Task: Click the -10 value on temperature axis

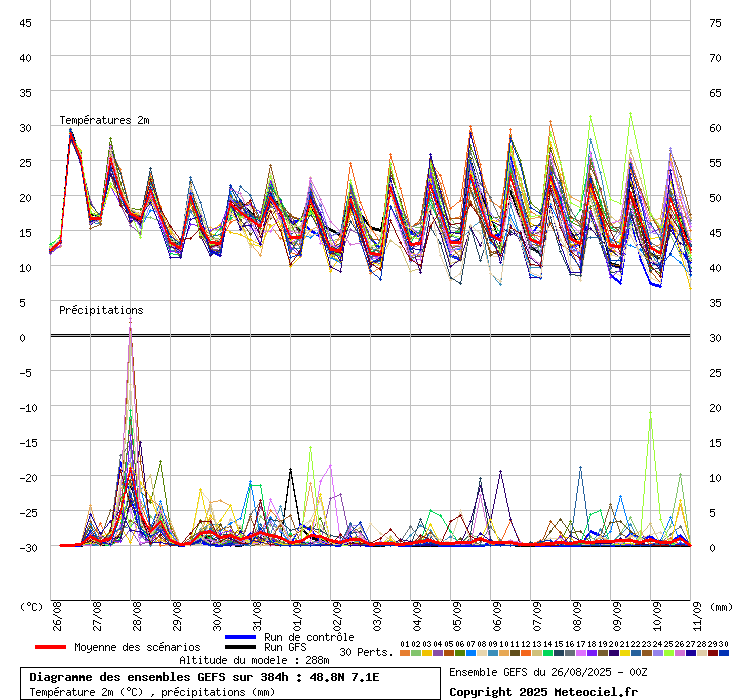Action: [x=28, y=408]
